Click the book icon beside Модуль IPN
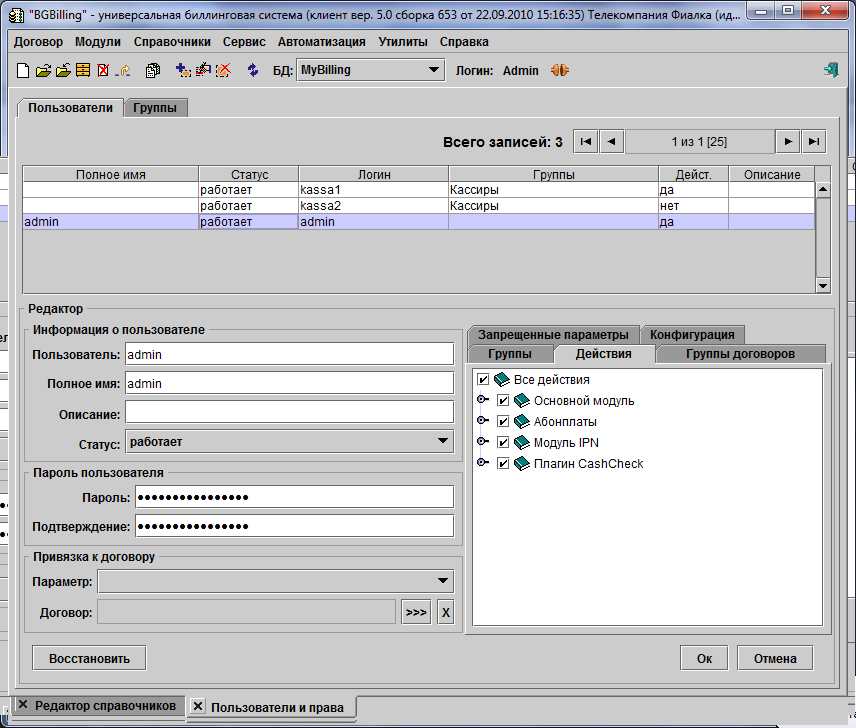The height and width of the screenshot is (728, 856). coord(521,442)
